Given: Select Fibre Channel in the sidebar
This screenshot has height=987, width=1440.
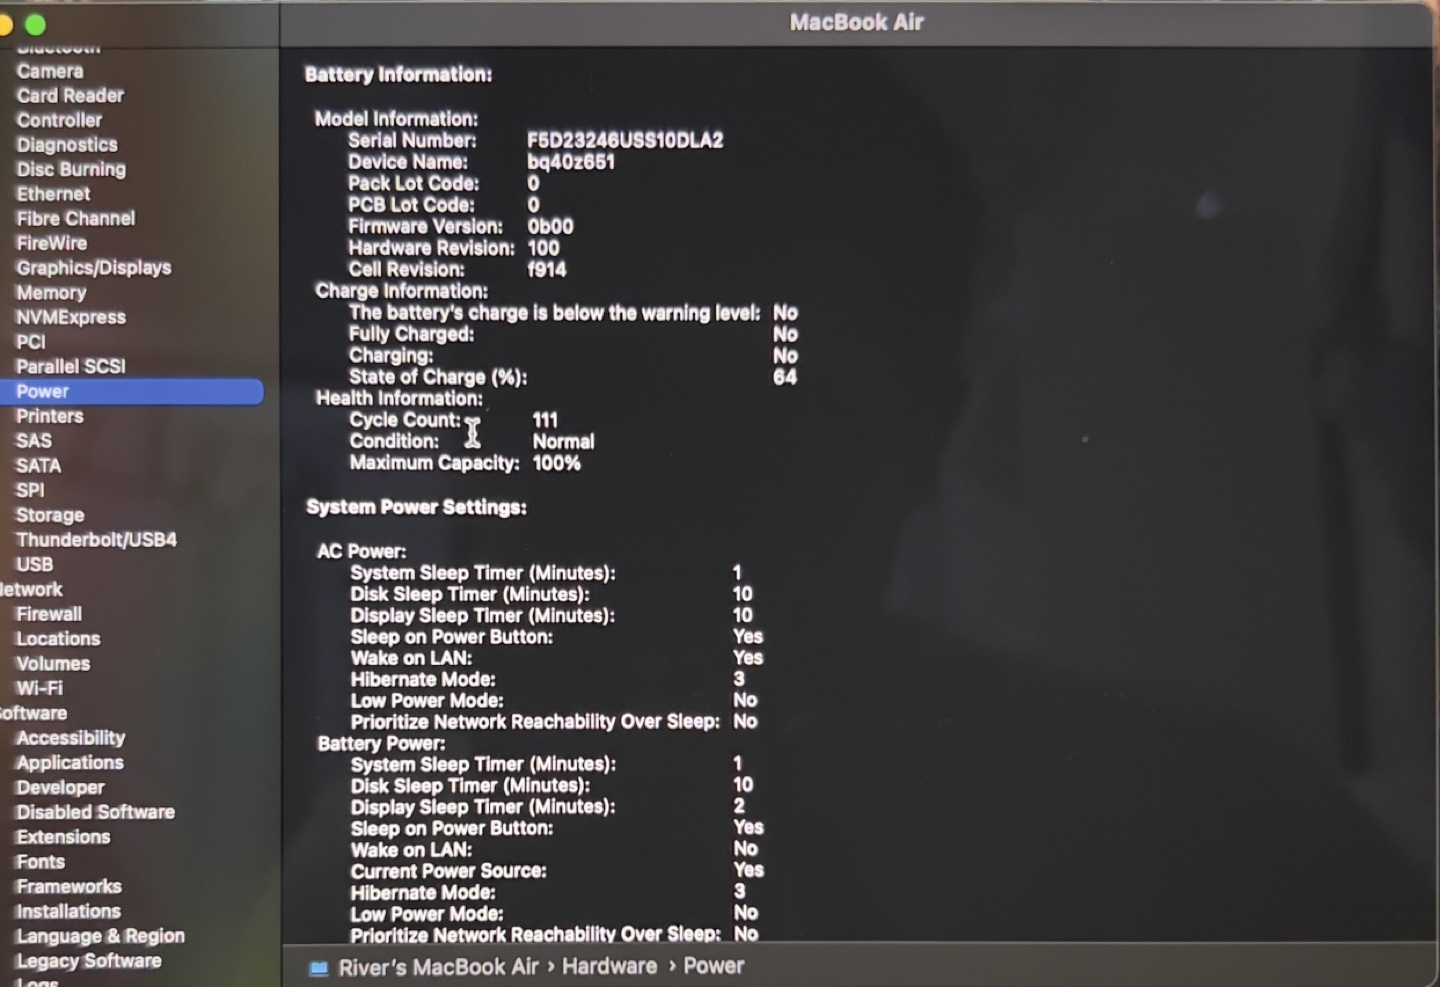Looking at the screenshot, I should 75,219.
